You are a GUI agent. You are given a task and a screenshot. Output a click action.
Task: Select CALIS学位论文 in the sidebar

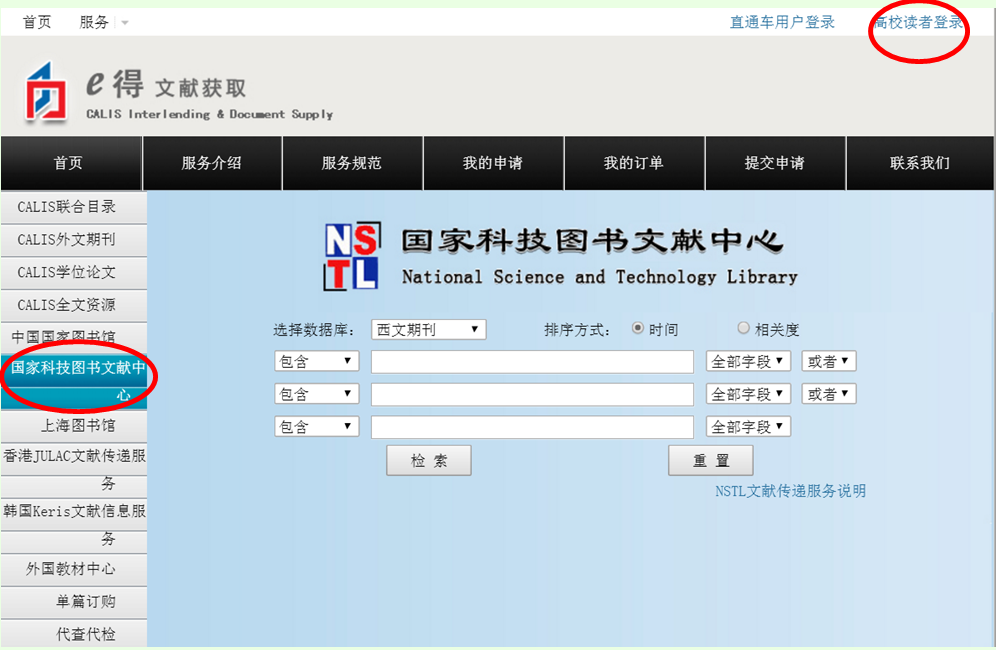(x=74, y=273)
